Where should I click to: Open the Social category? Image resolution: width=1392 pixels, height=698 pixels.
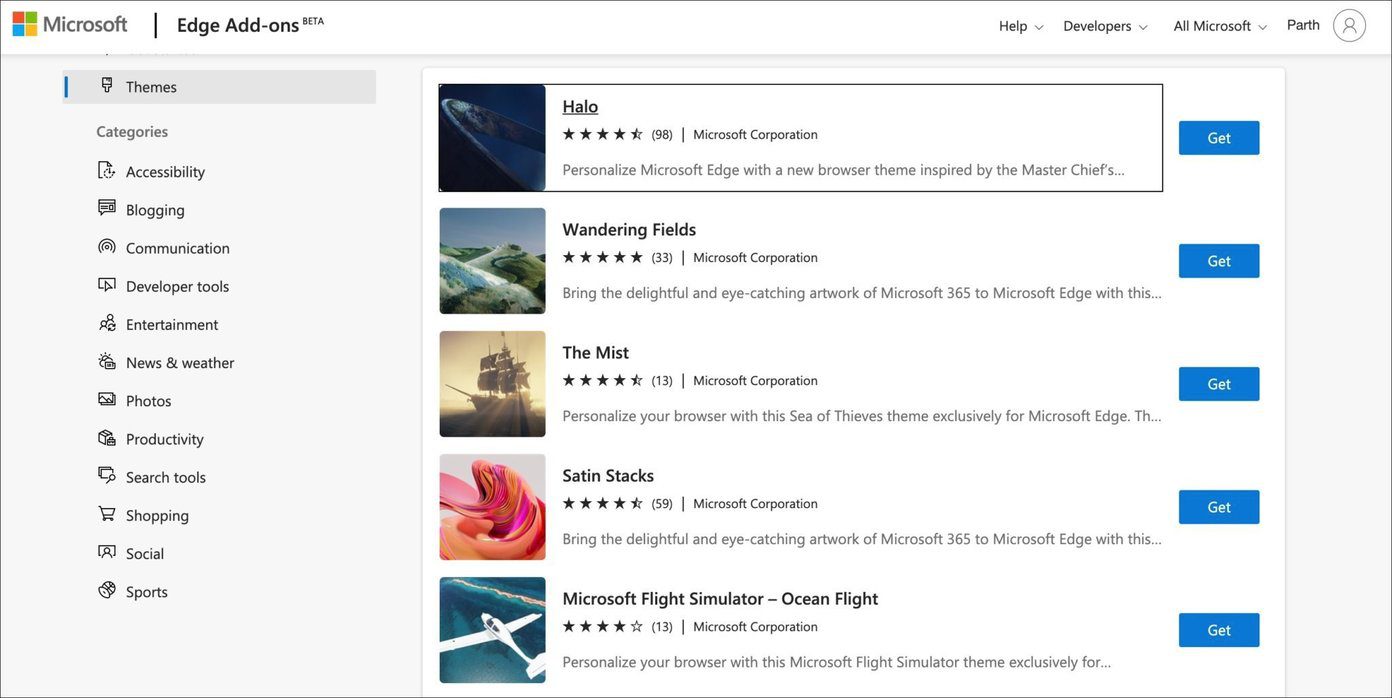pos(145,553)
